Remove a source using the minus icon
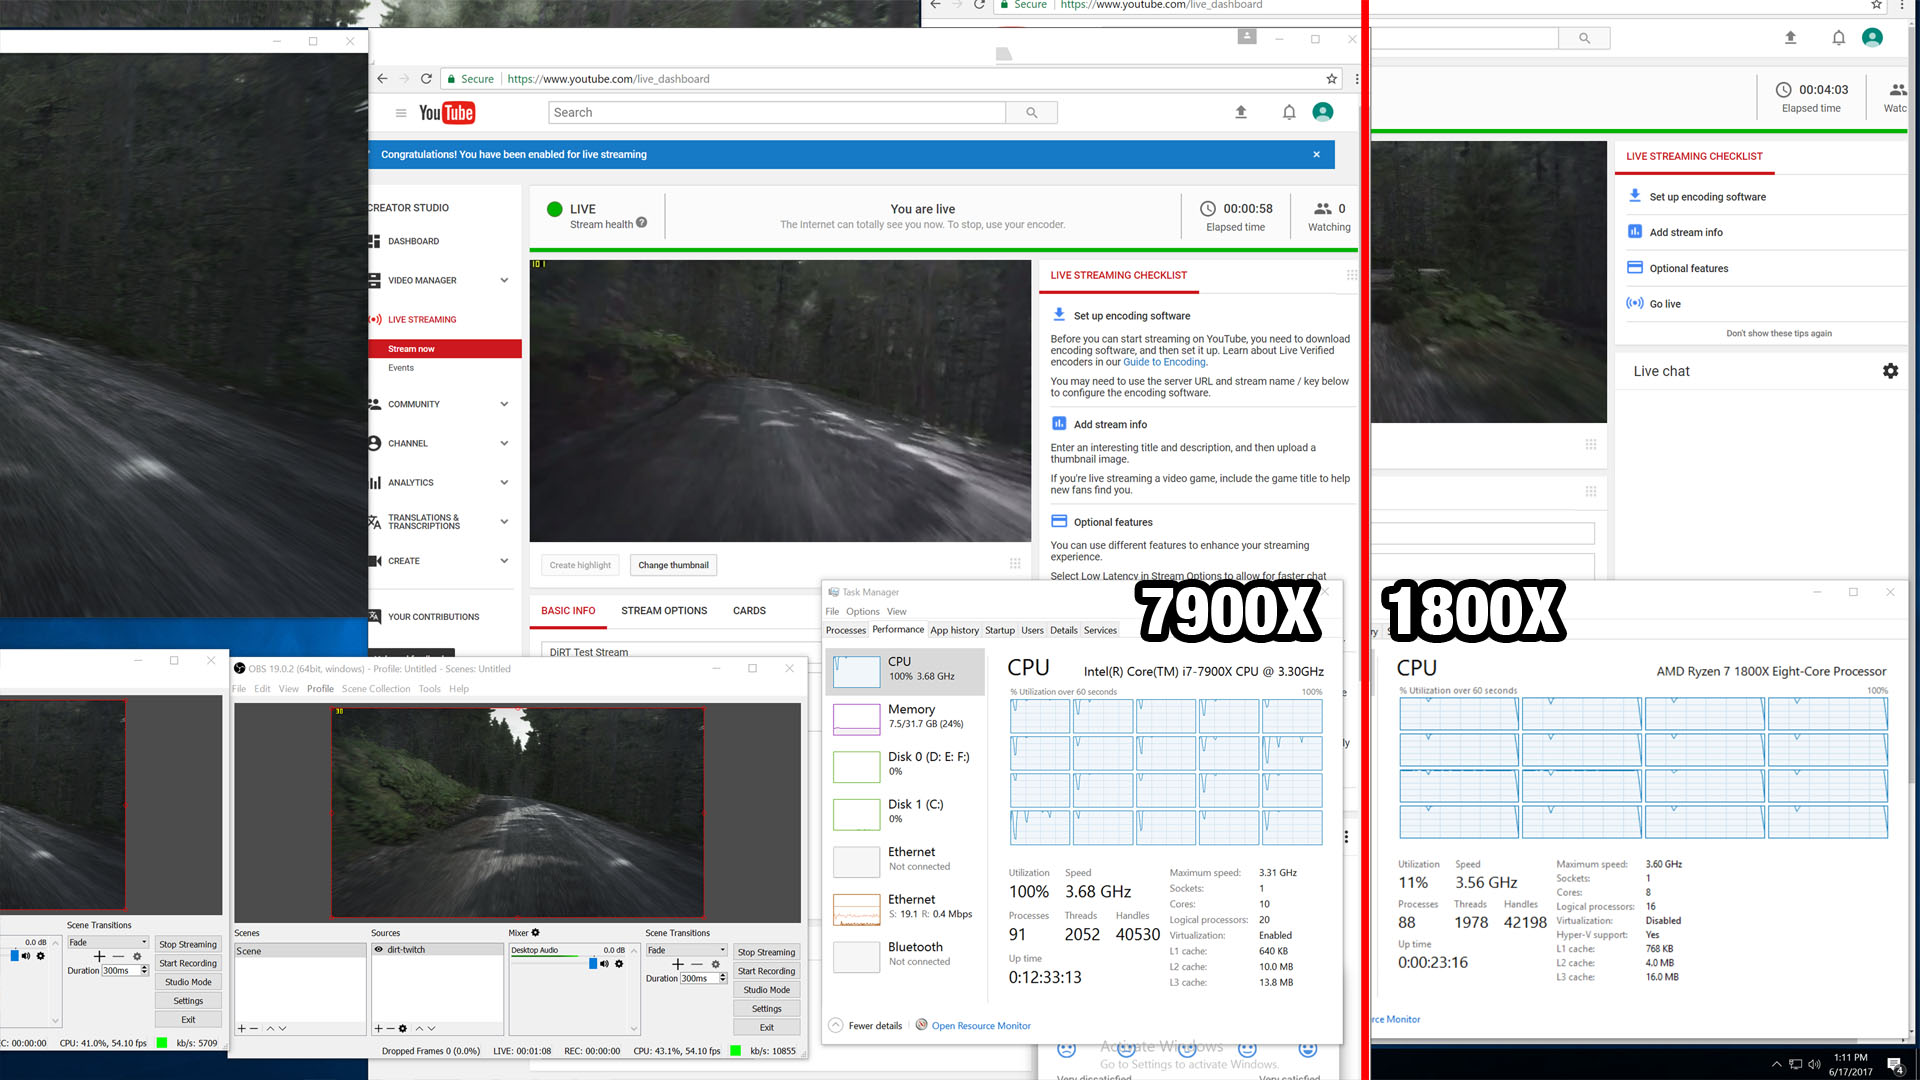 390,1028
